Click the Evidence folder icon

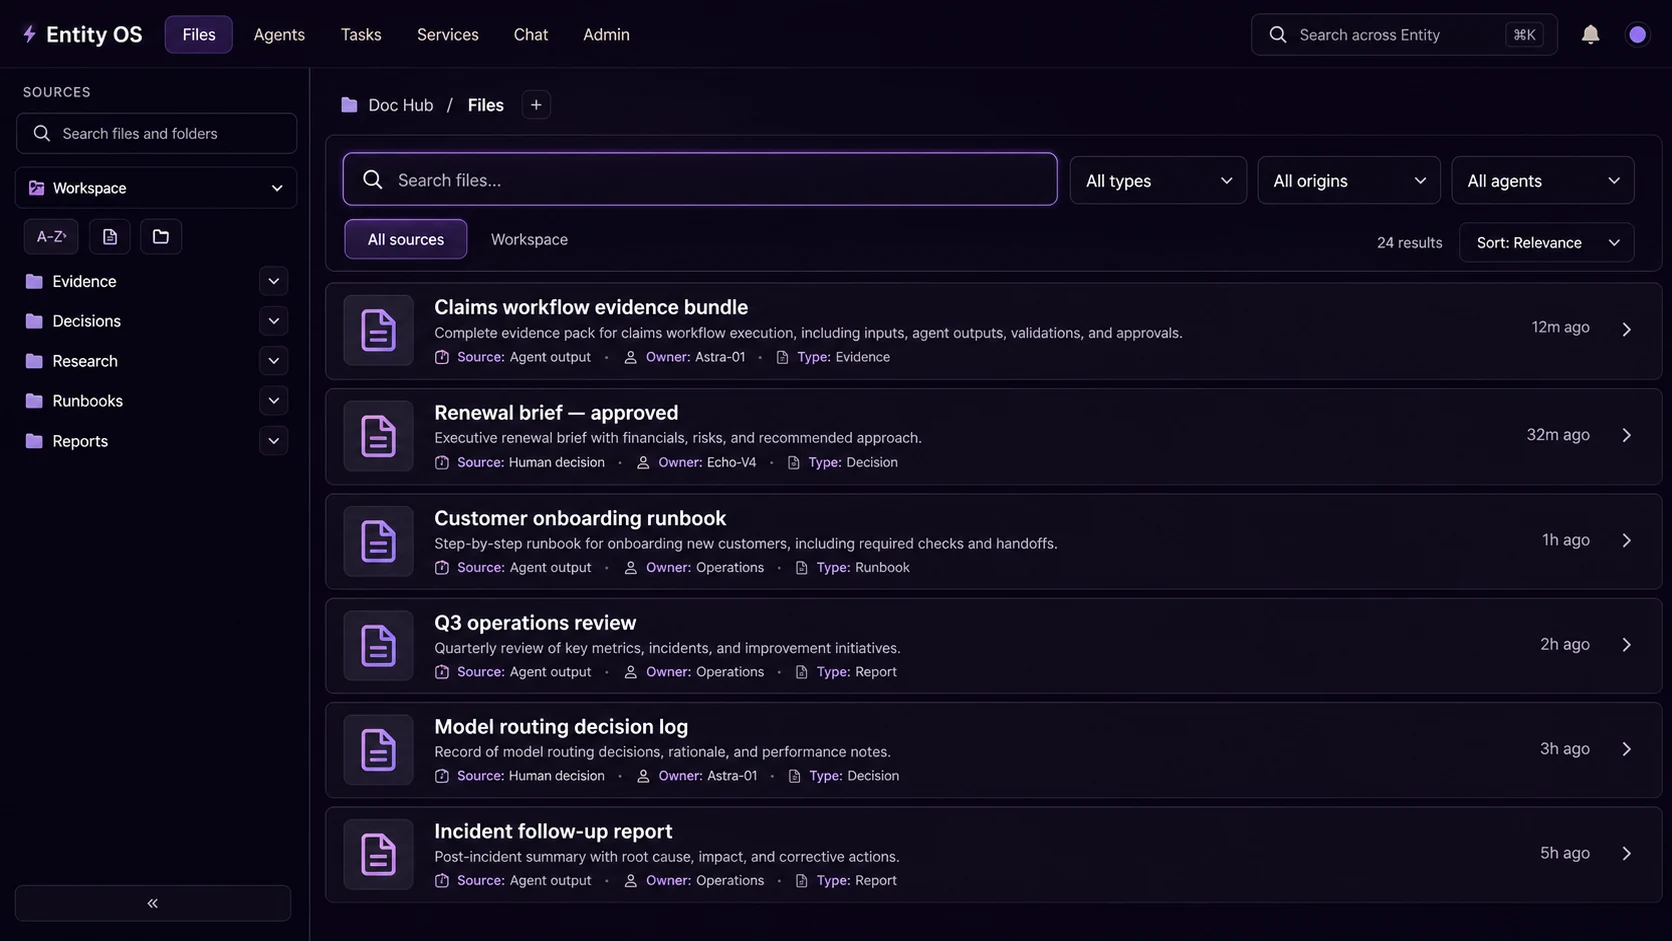pyautogui.click(x=34, y=282)
